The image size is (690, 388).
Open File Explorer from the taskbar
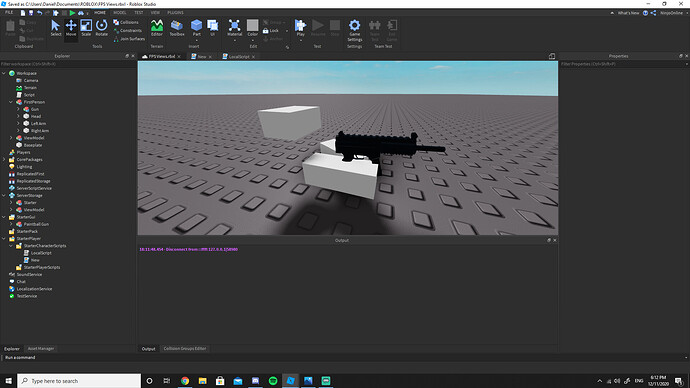pos(202,381)
